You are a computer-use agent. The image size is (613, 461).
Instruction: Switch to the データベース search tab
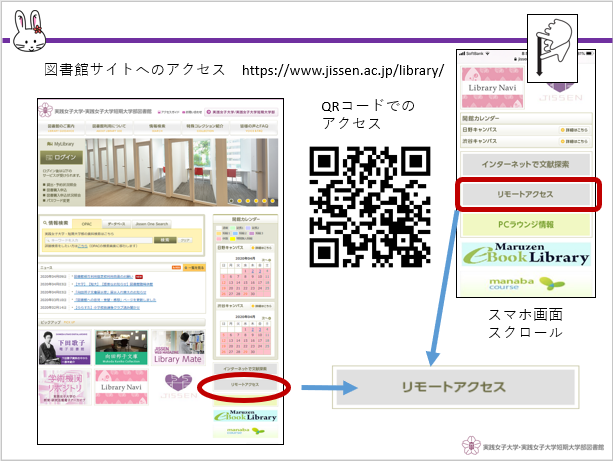coord(117,224)
